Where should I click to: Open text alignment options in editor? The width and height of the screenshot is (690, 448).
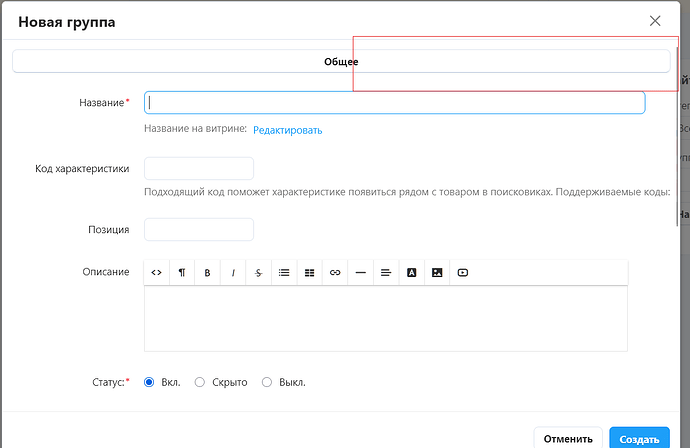pyautogui.click(x=386, y=272)
